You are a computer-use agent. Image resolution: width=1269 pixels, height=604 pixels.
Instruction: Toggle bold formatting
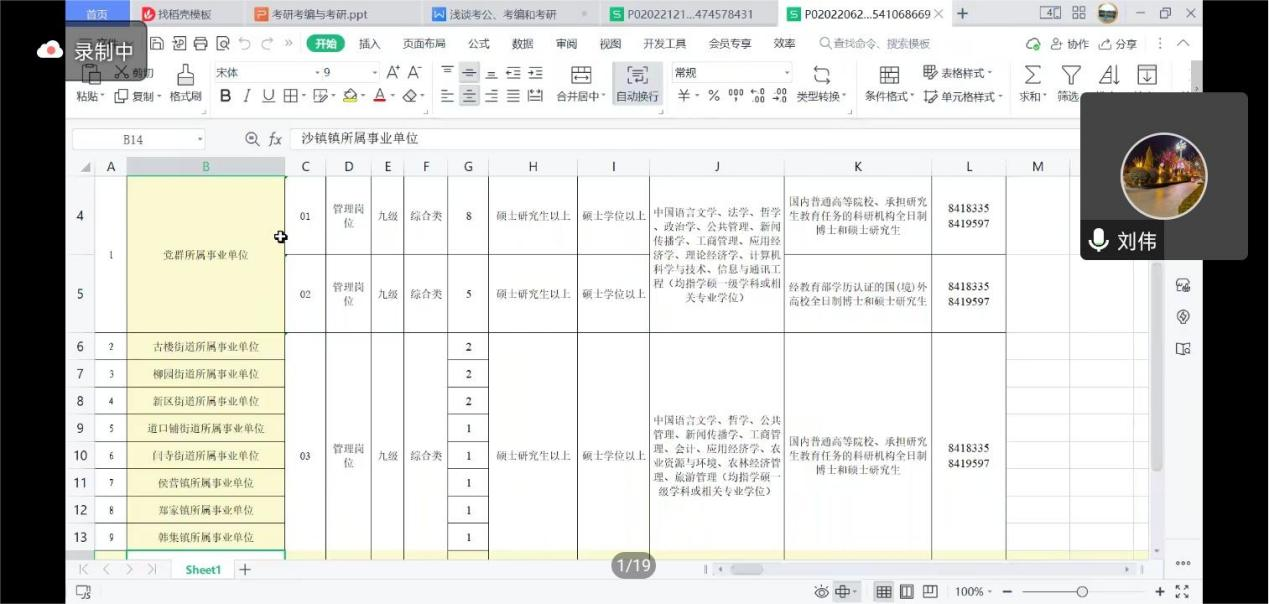pyautogui.click(x=225, y=96)
